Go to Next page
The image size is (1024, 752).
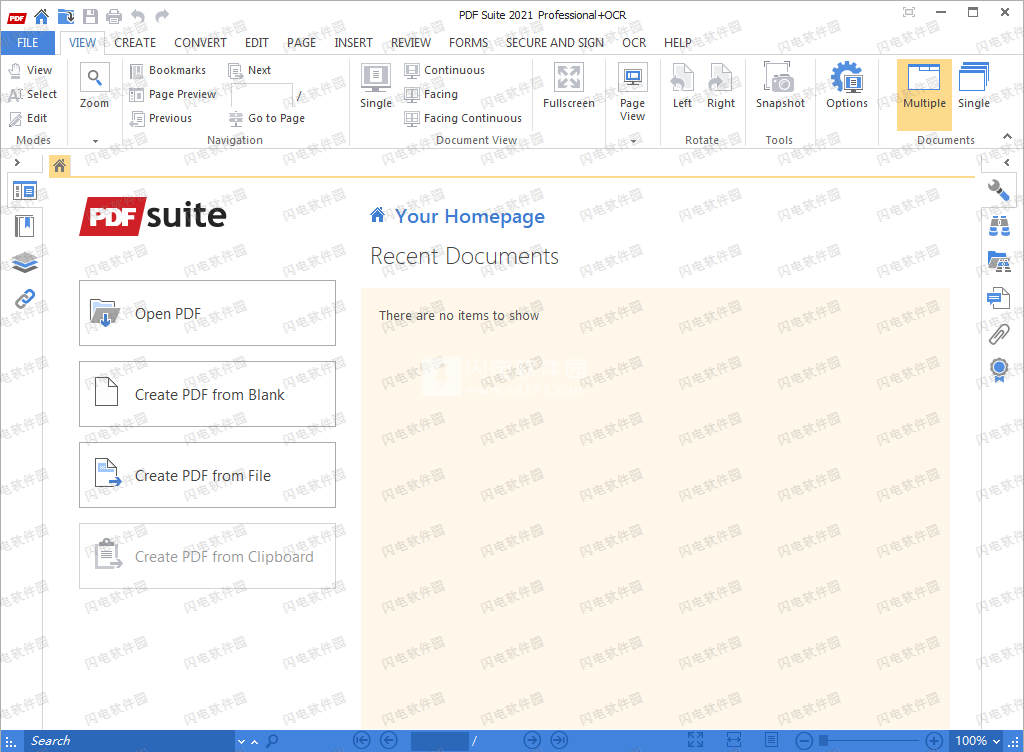[249, 70]
